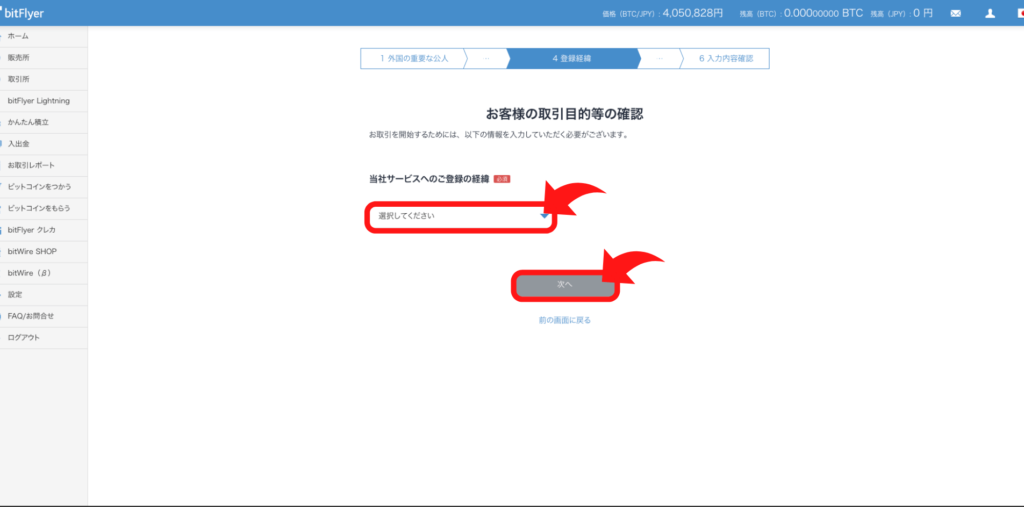
Task: Open ビットコインをもらう in the sidebar
Action: (44, 208)
